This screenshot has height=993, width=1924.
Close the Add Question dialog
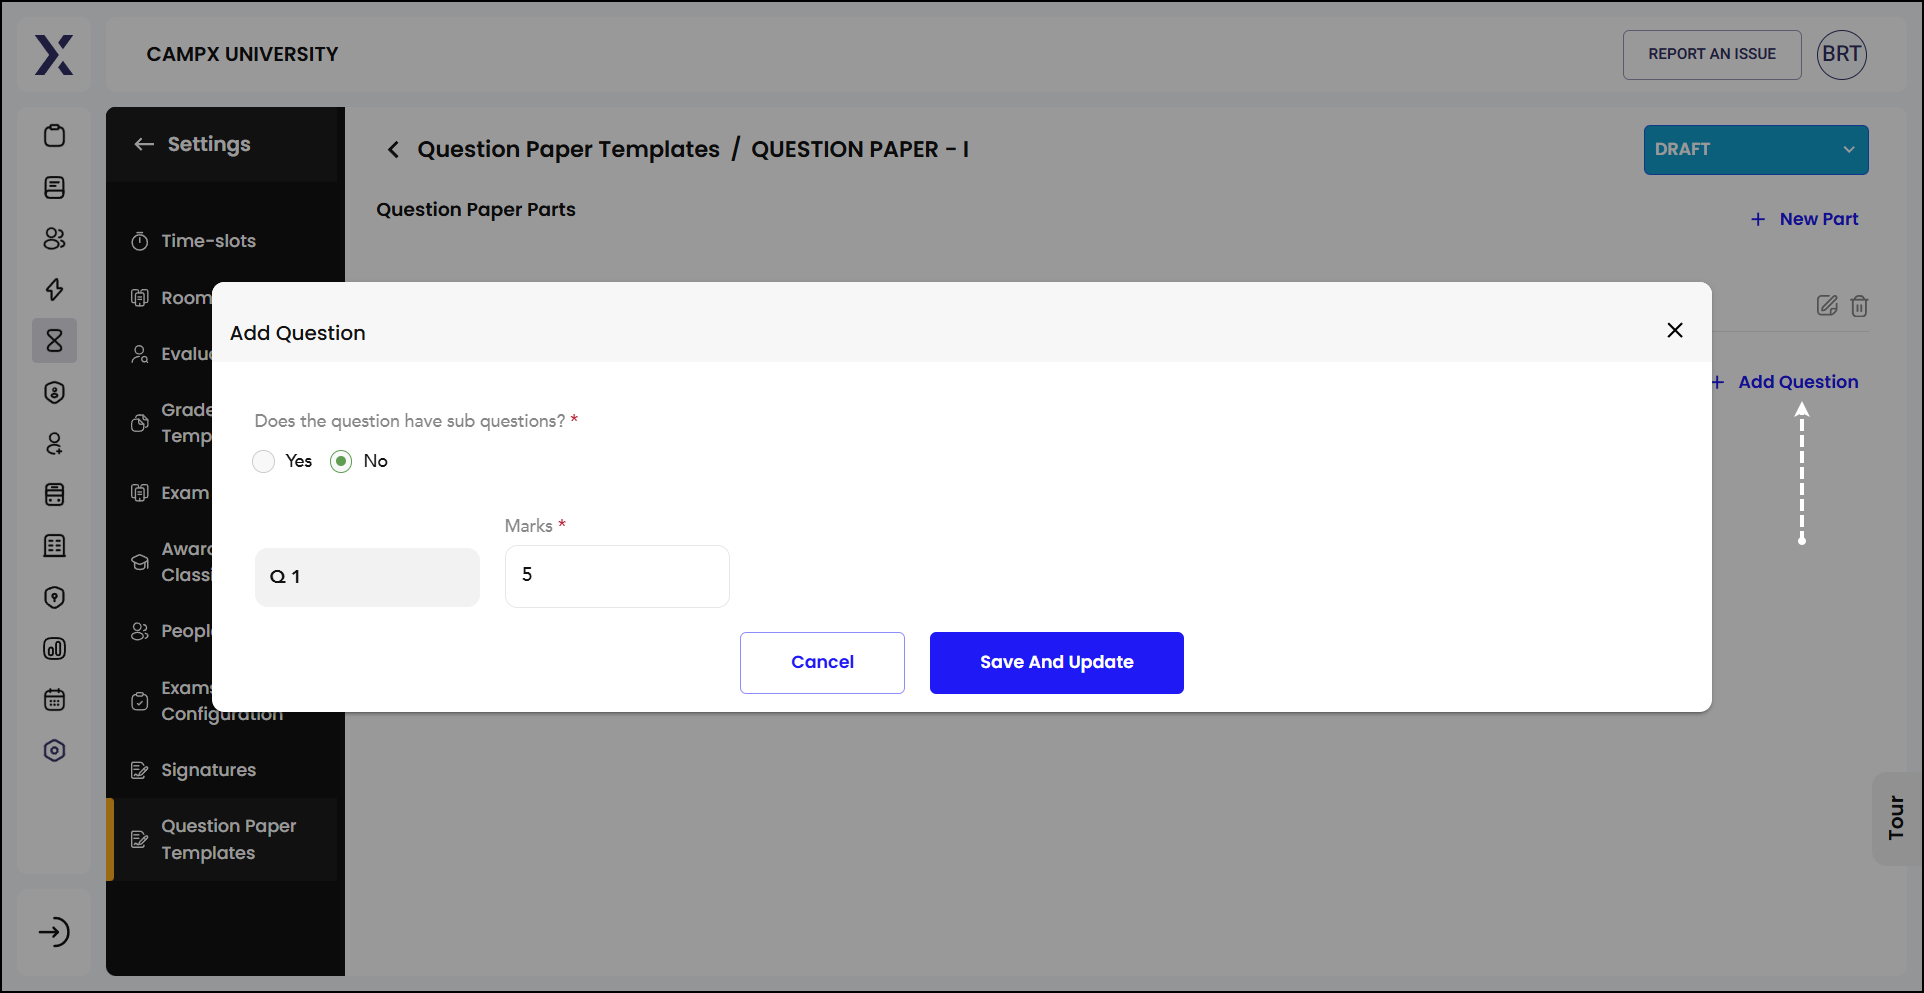[x=1675, y=330]
